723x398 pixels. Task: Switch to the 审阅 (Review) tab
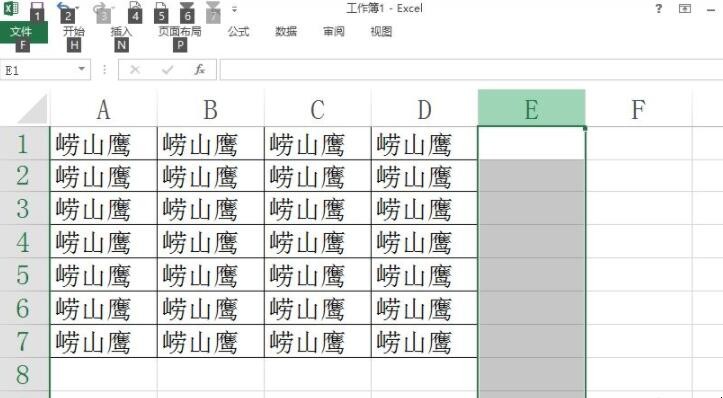click(334, 31)
